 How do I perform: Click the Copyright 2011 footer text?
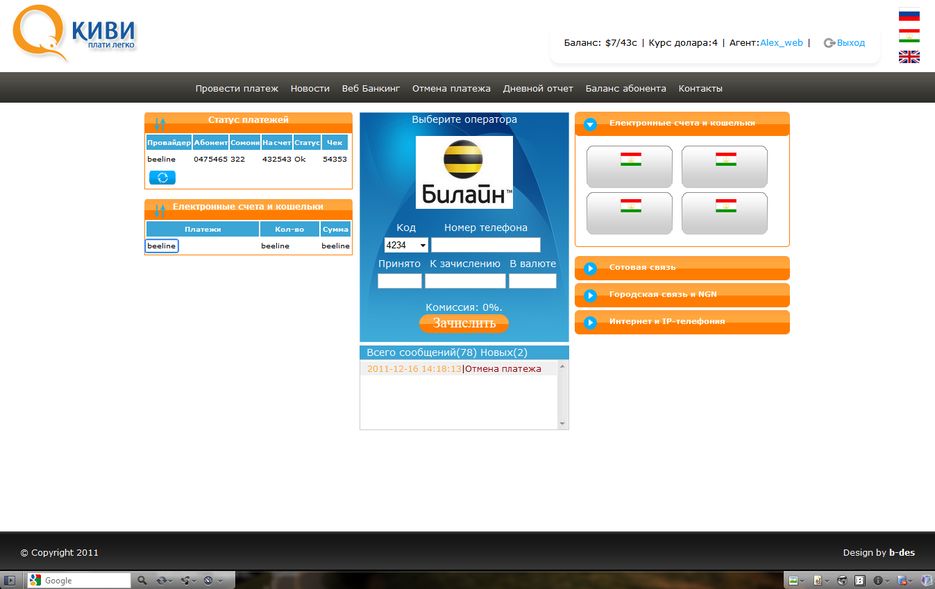coord(60,553)
